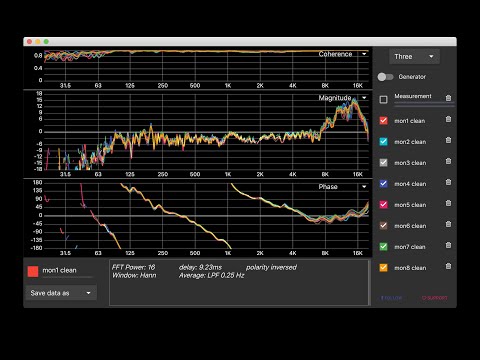Viewport: 480px width, 360px height.
Task: Click the Generator label
Action: point(412,77)
